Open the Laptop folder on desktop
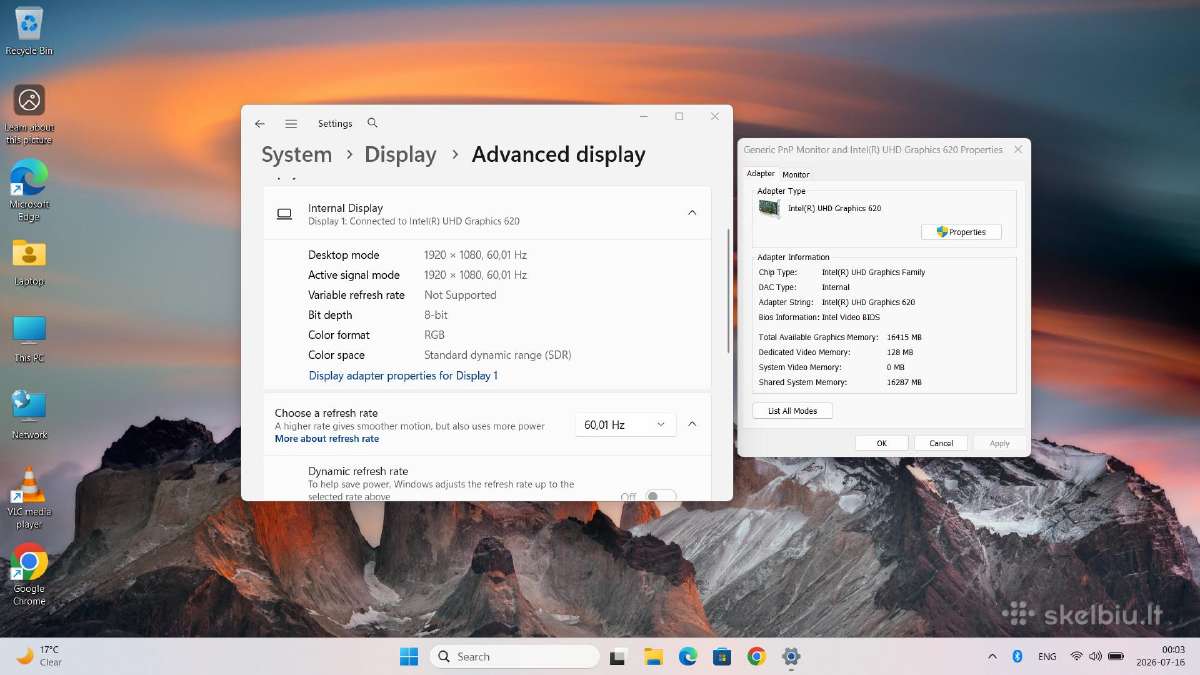This screenshot has width=1200, height=675. (x=29, y=263)
